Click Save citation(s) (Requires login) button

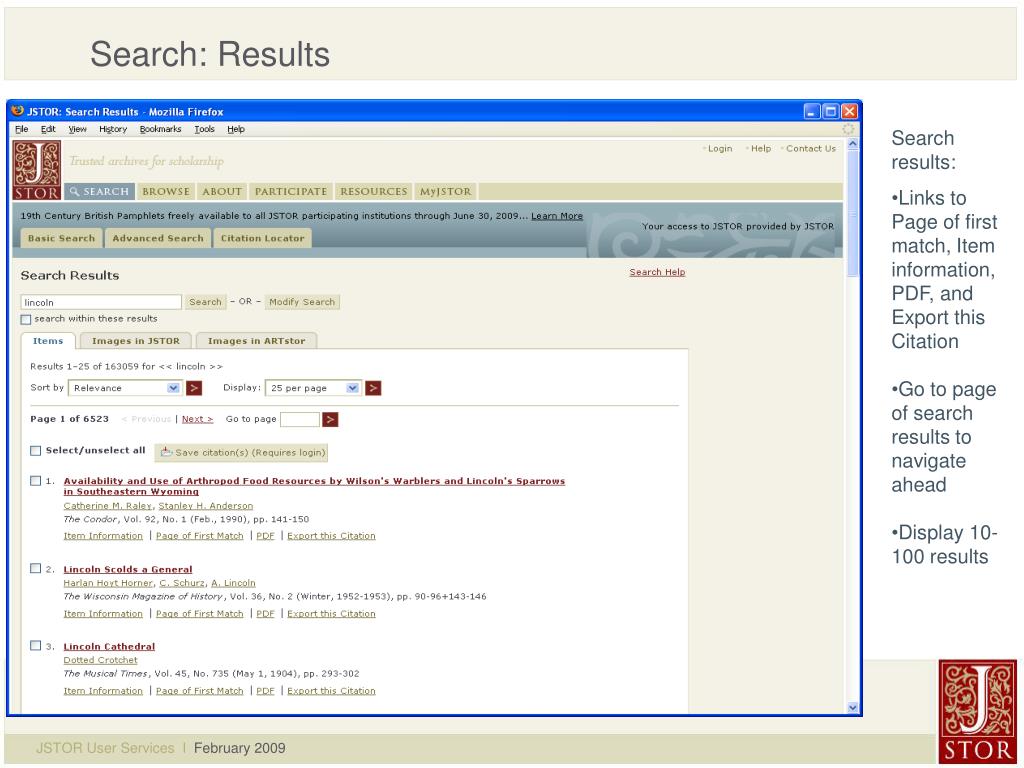click(x=242, y=453)
